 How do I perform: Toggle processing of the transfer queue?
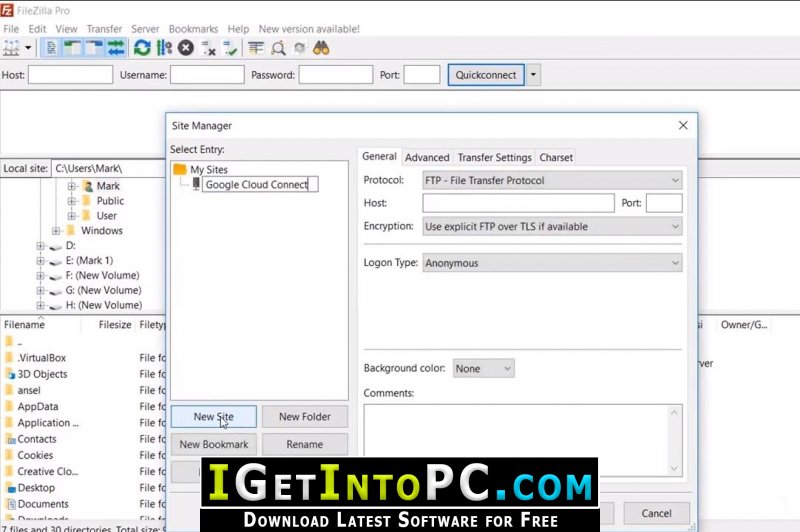coord(164,48)
